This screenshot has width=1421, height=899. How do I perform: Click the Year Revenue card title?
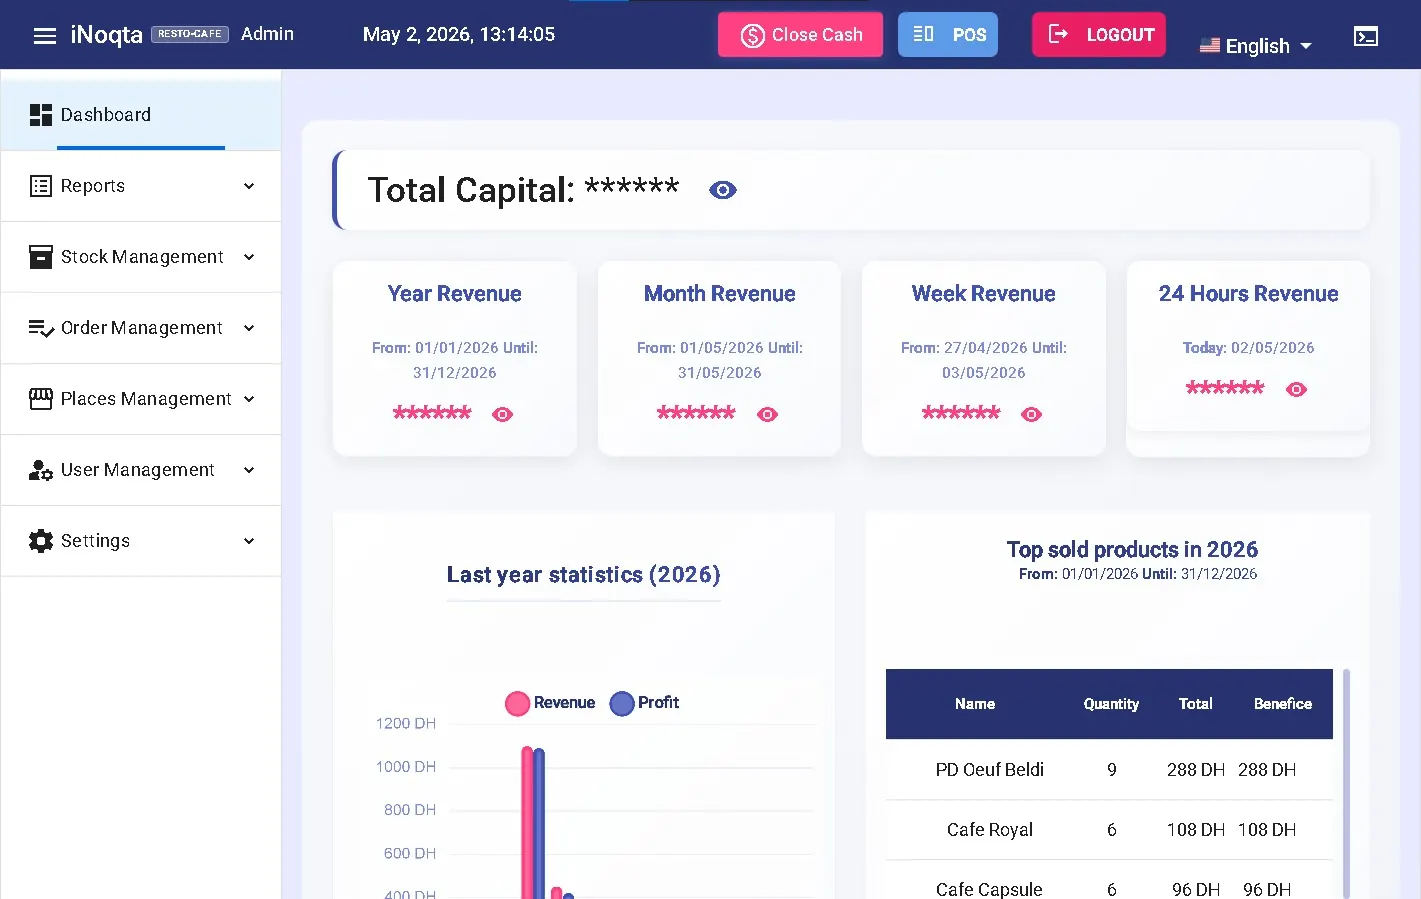click(x=455, y=294)
